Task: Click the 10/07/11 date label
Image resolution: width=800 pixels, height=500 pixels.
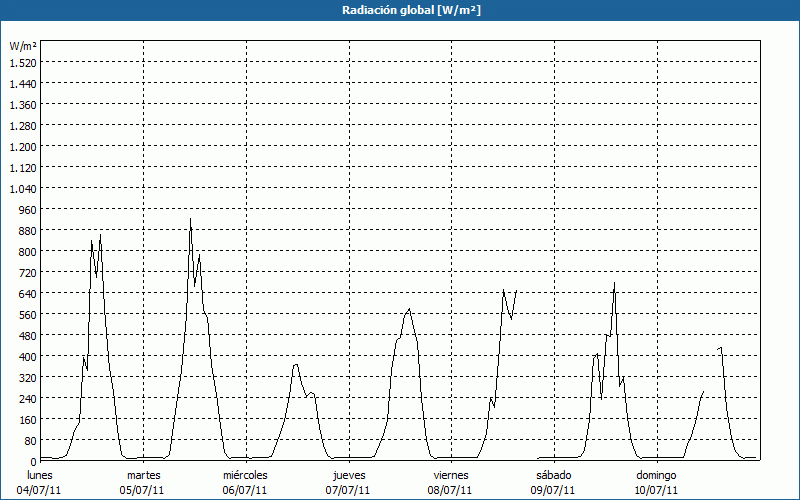Action: pos(656,490)
